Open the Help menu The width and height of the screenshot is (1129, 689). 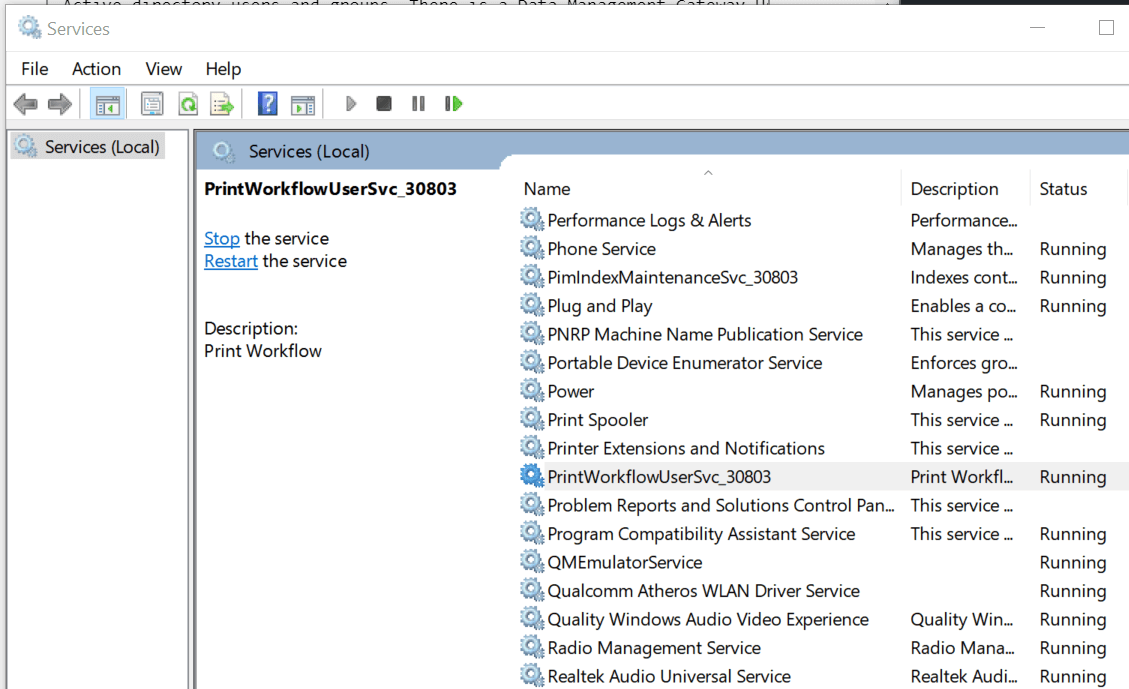click(223, 69)
